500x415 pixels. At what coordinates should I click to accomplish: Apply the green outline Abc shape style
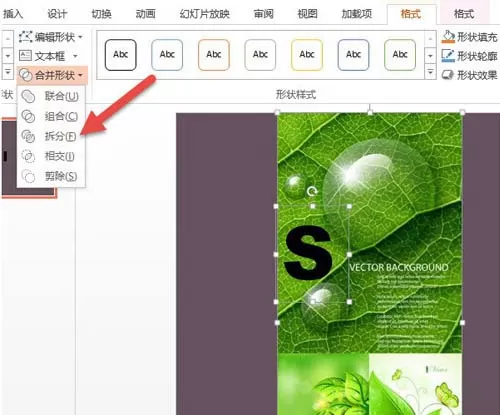click(x=400, y=55)
